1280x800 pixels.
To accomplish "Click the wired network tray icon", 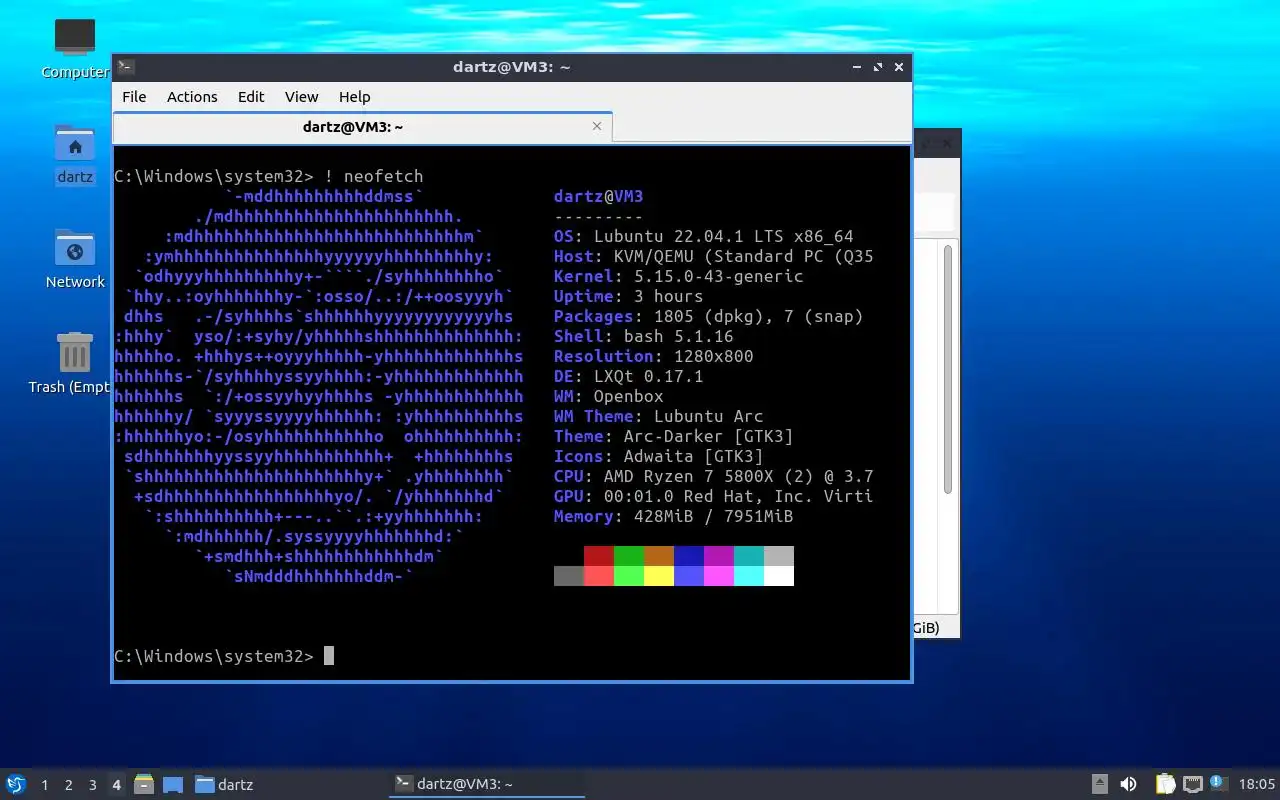I will (1192, 784).
